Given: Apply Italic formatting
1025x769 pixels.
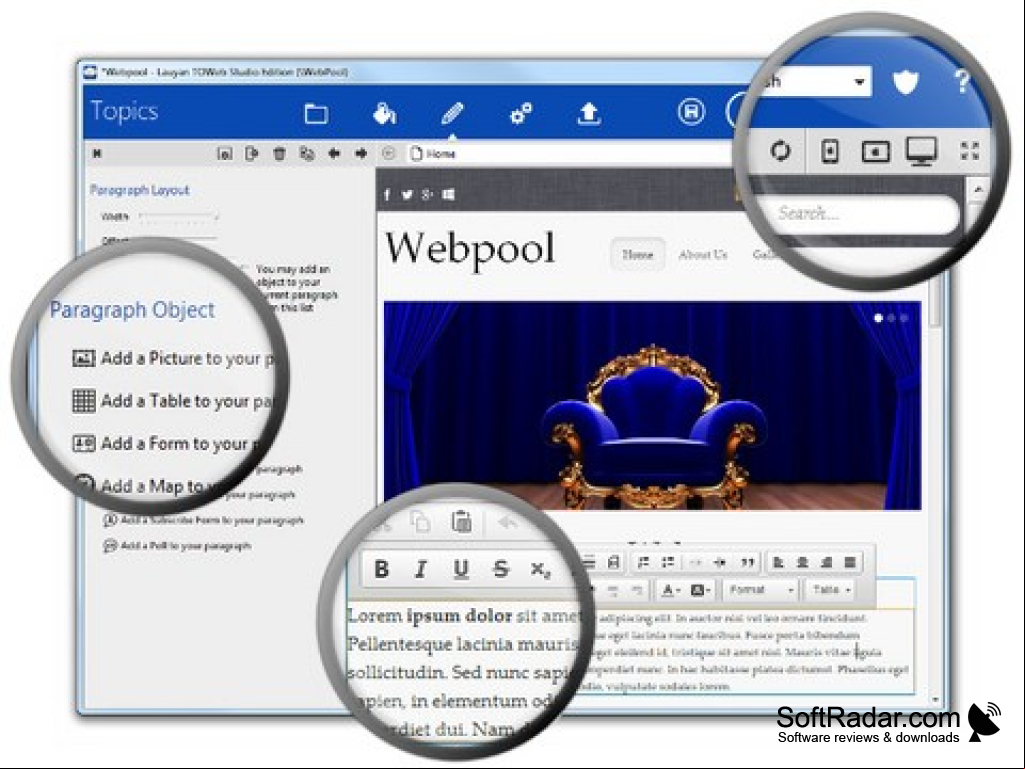Looking at the screenshot, I should 421,569.
